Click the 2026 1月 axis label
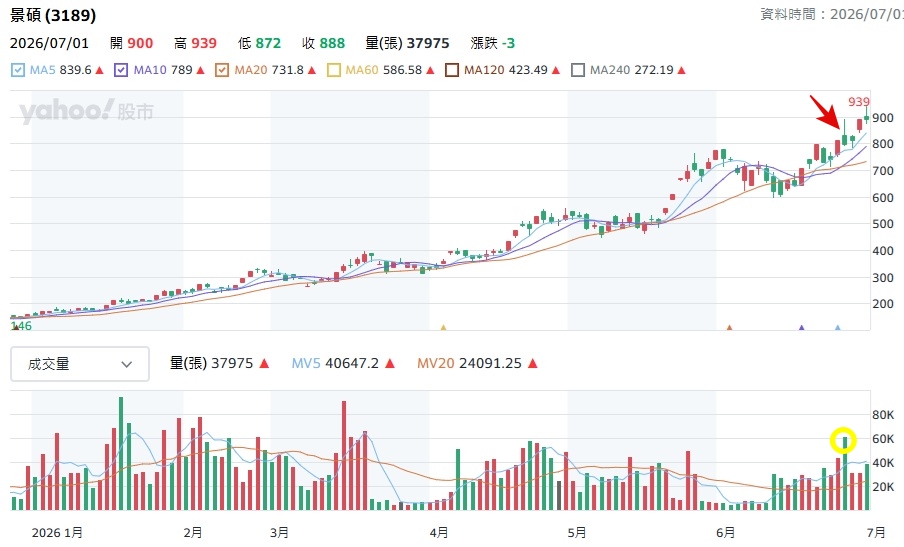This screenshot has height=547, width=904. click(57, 533)
